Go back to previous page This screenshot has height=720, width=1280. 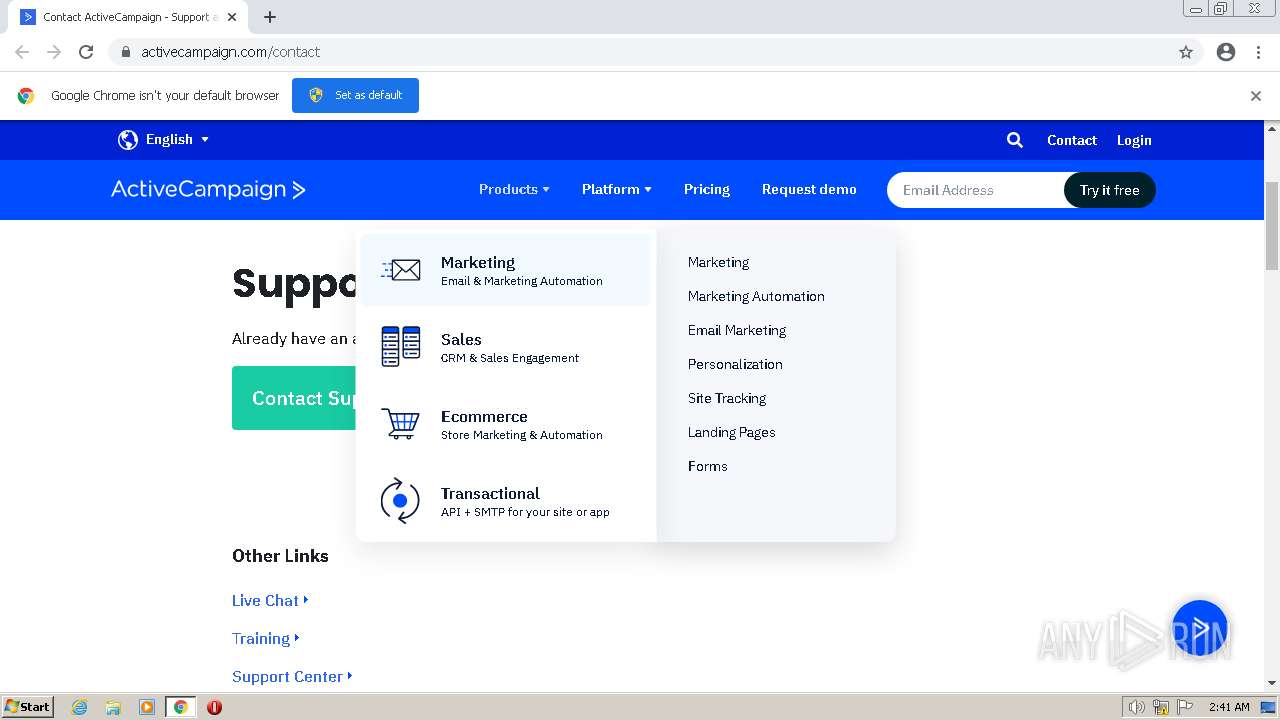click(x=22, y=52)
